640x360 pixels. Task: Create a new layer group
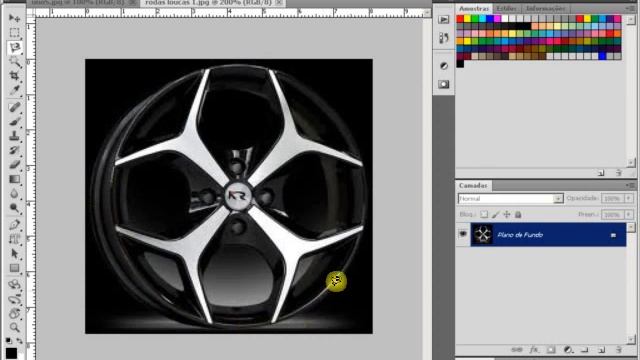[x=584, y=350]
